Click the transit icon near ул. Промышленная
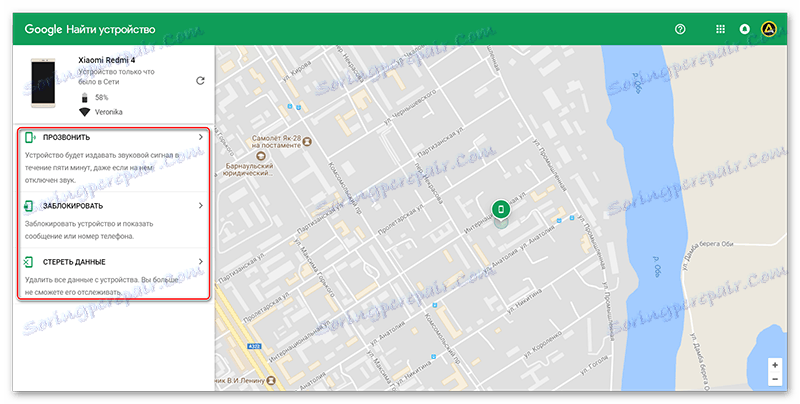This screenshot has width=800, height=404. (572, 217)
